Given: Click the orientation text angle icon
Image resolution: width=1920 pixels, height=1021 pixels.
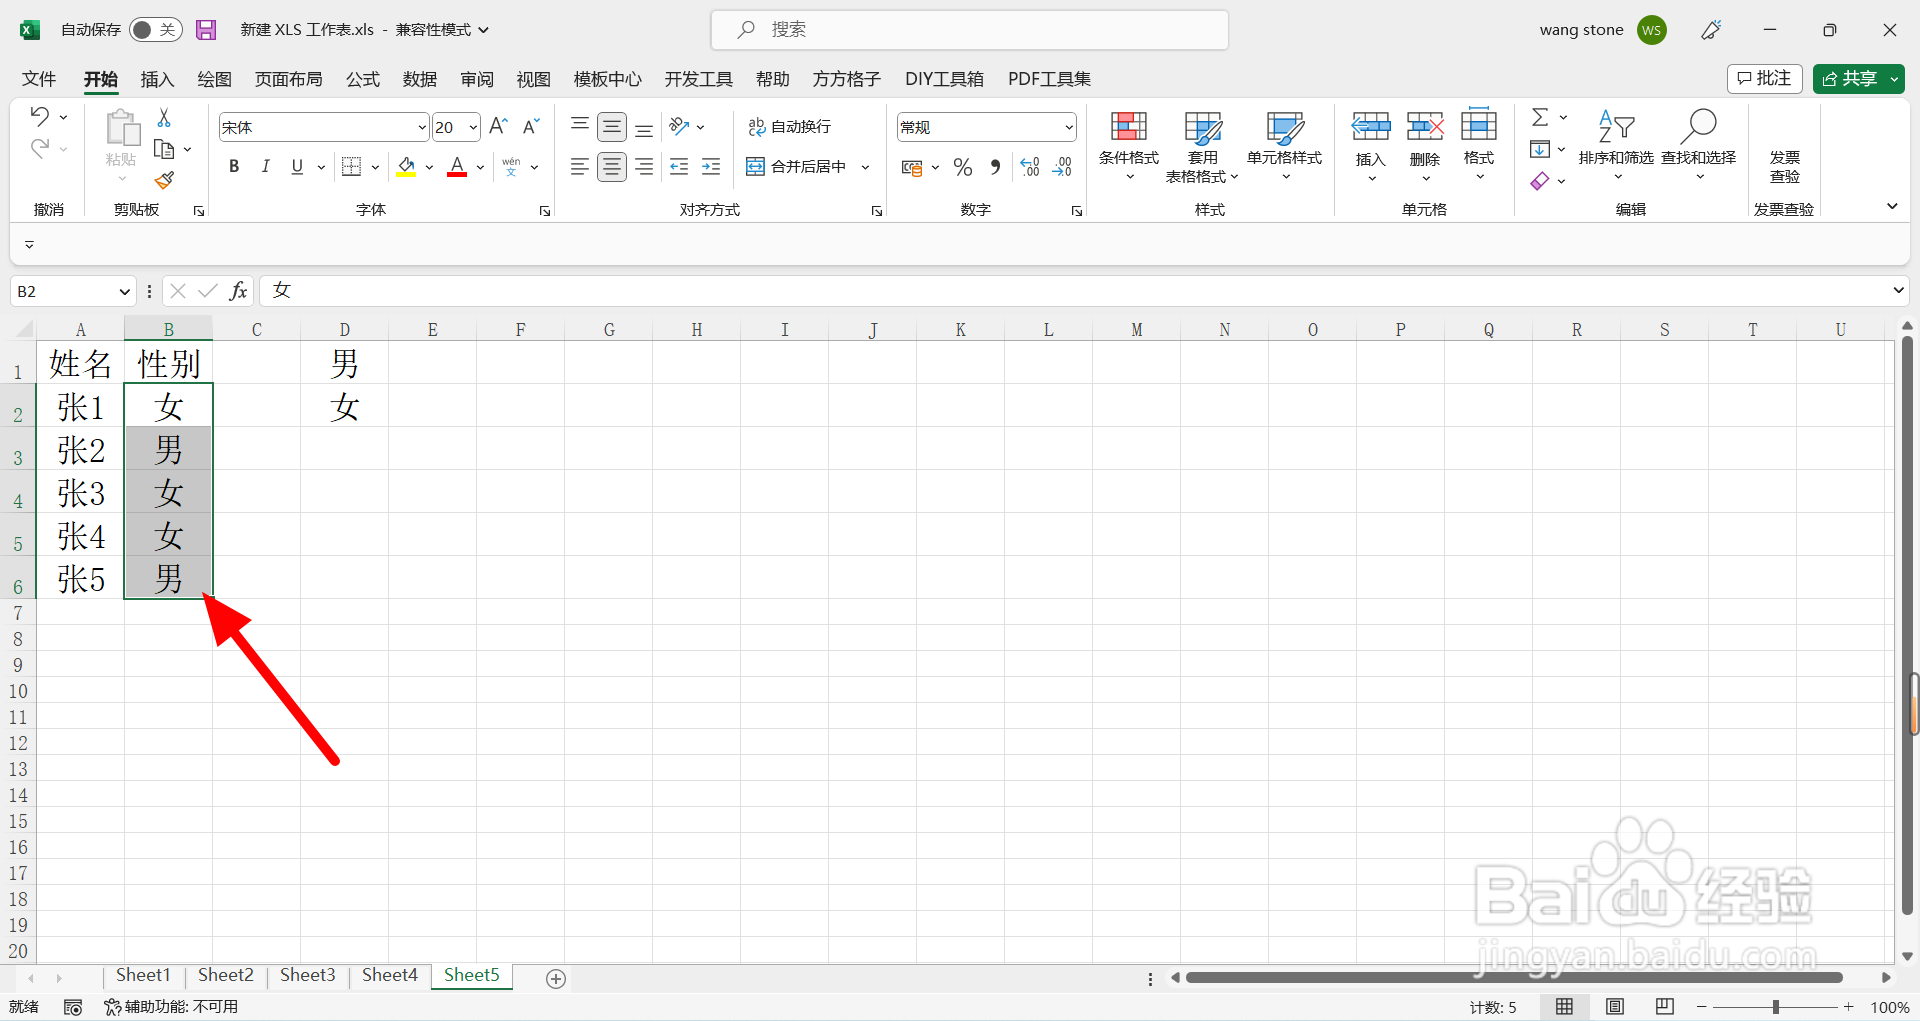Looking at the screenshot, I should (680, 126).
